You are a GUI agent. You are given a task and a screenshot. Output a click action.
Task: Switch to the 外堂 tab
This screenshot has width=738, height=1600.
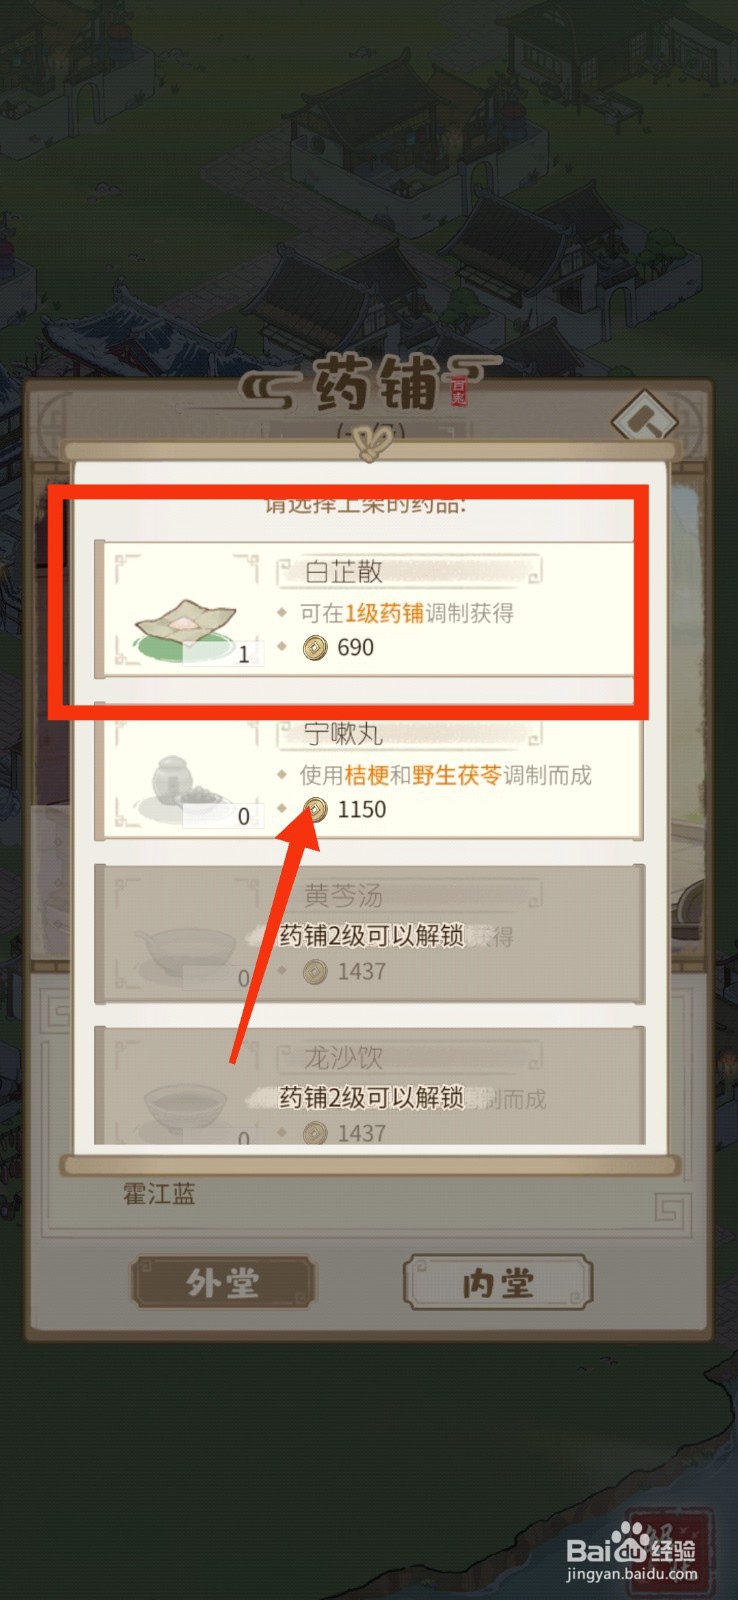(x=224, y=1283)
